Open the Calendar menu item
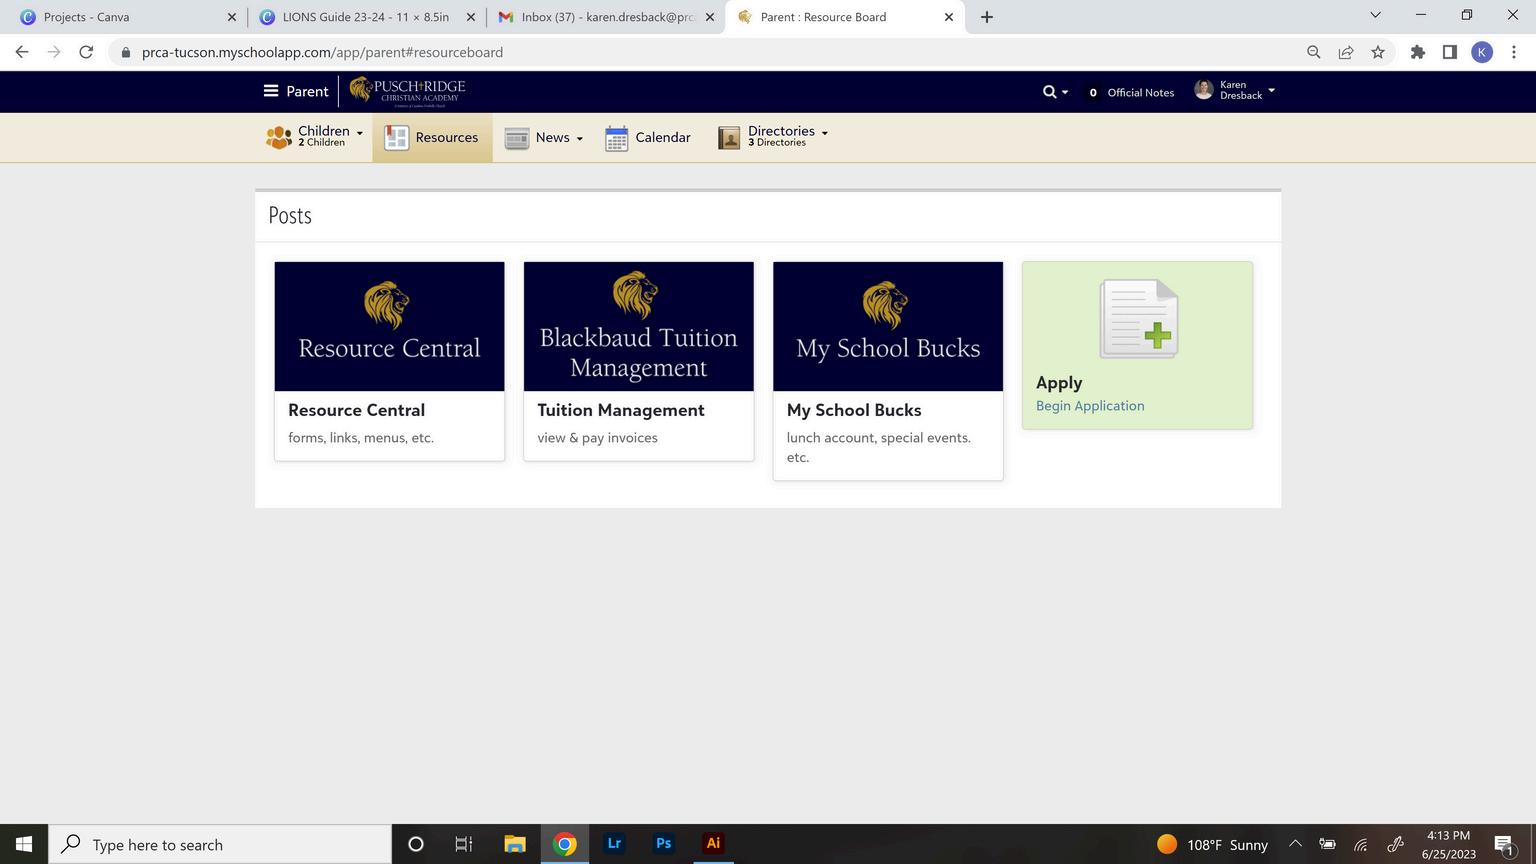1536x864 pixels. pyautogui.click(x=648, y=138)
